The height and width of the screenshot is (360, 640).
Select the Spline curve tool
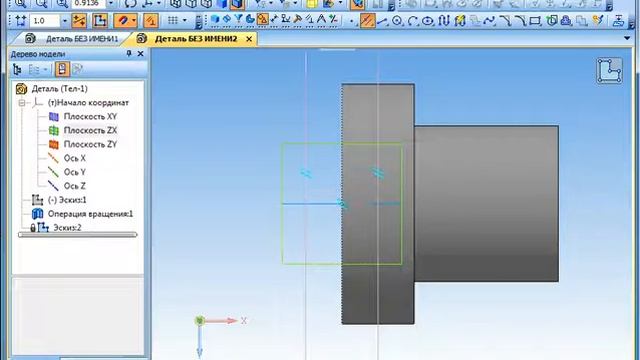(x=489, y=20)
